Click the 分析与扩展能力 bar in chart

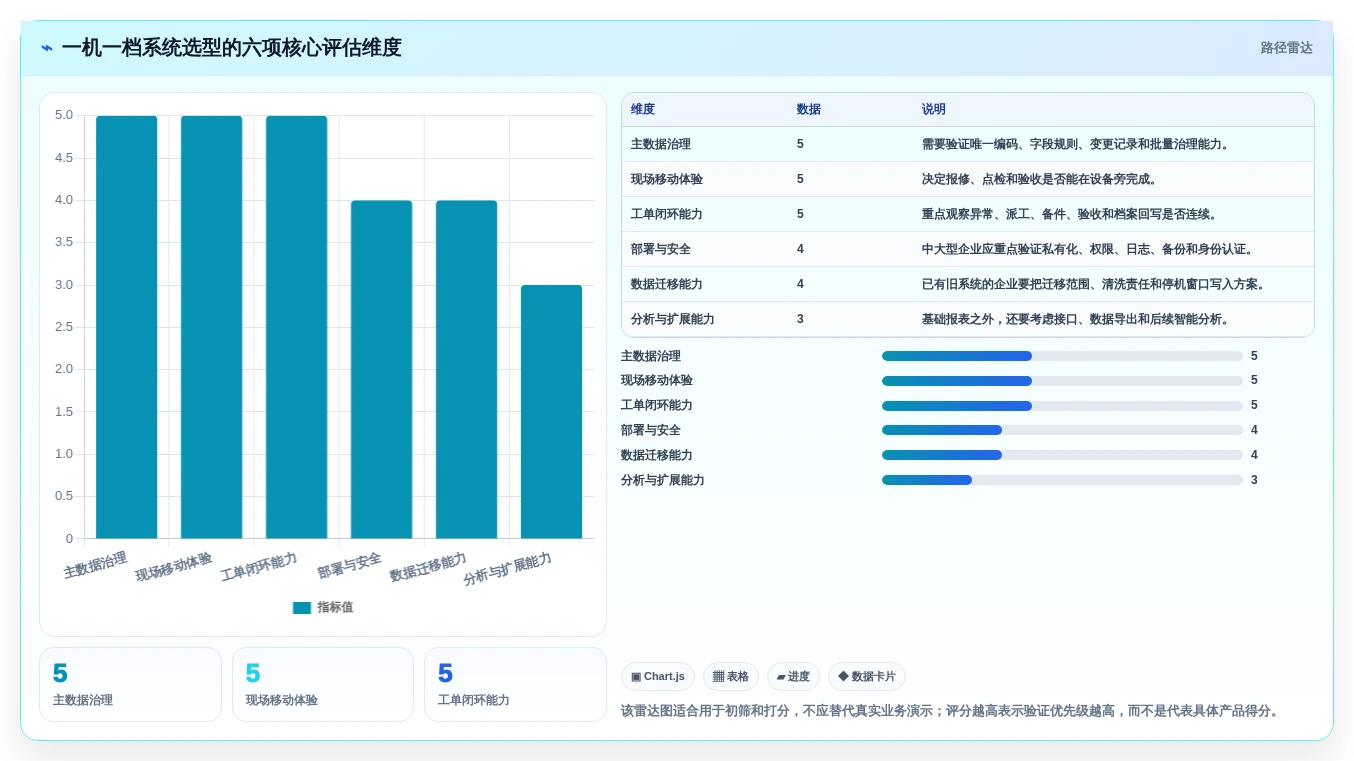coord(552,412)
